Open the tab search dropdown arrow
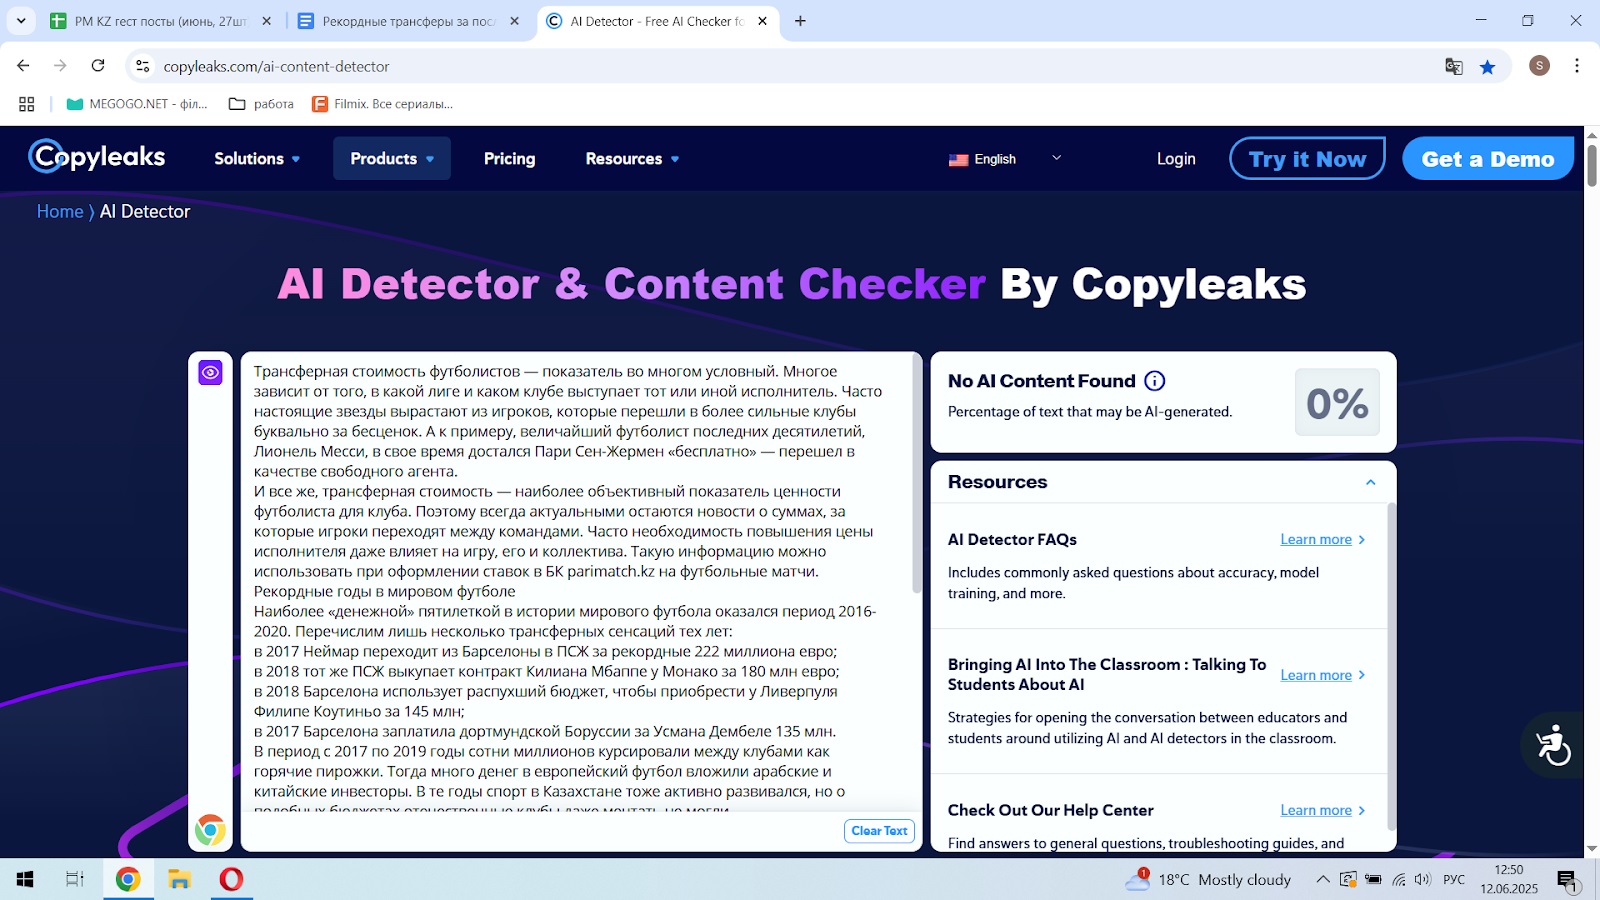This screenshot has width=1600, height=900. [21, 21]
